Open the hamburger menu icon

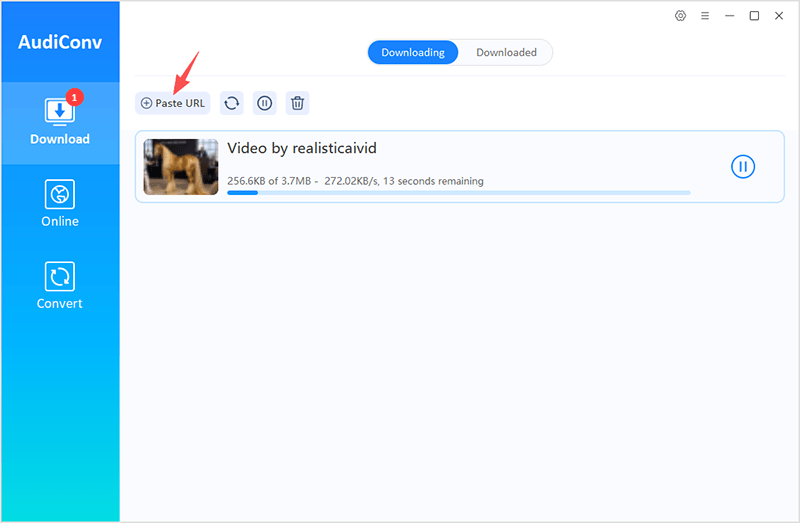pyautogui.click(x=705, y=16)
